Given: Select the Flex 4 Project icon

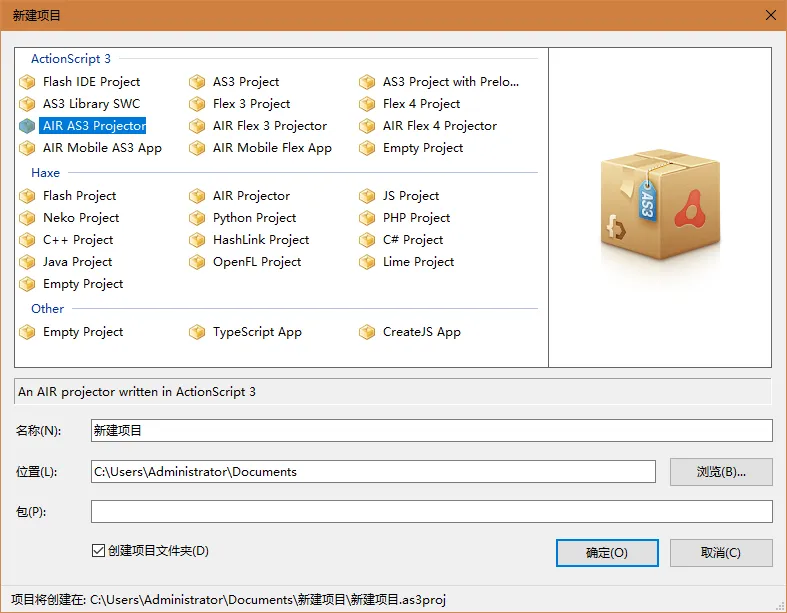Looking at the screenshot, I should click(367, 104).
